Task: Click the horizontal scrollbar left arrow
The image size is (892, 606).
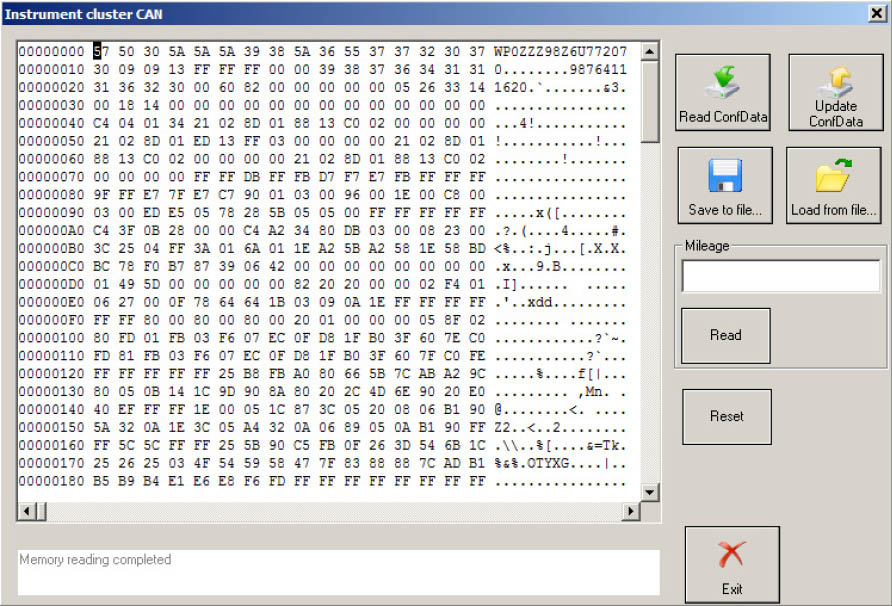Action: (x=27, y=512)
